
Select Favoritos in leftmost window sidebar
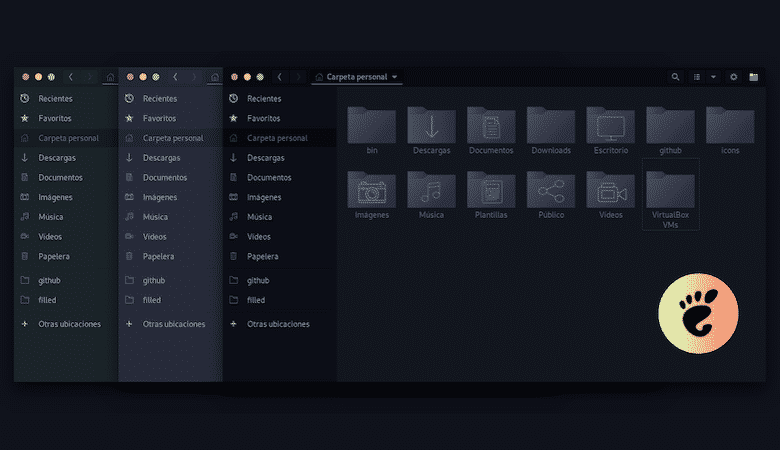tap(66, 118)
